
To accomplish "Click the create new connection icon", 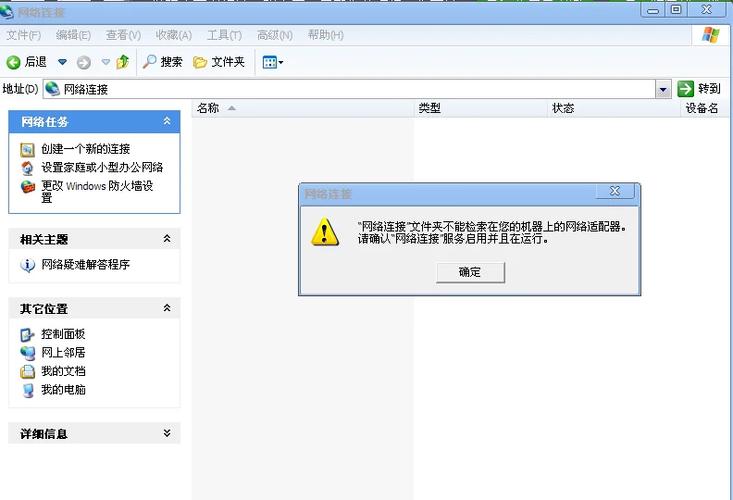I will point(28,150).
